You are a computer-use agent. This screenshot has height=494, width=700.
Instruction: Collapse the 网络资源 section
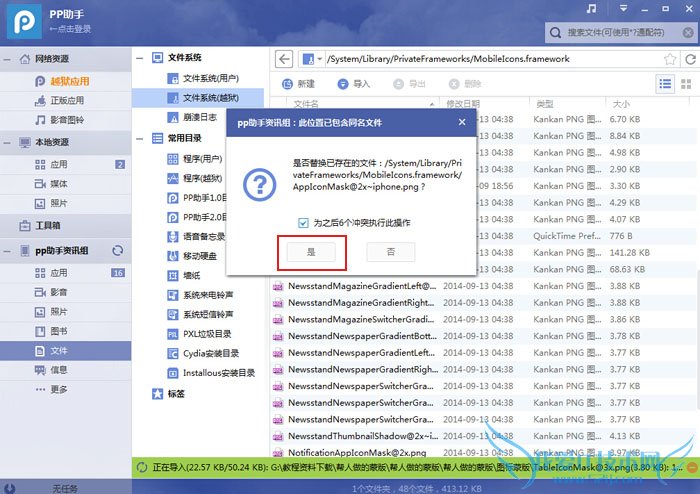7,59
